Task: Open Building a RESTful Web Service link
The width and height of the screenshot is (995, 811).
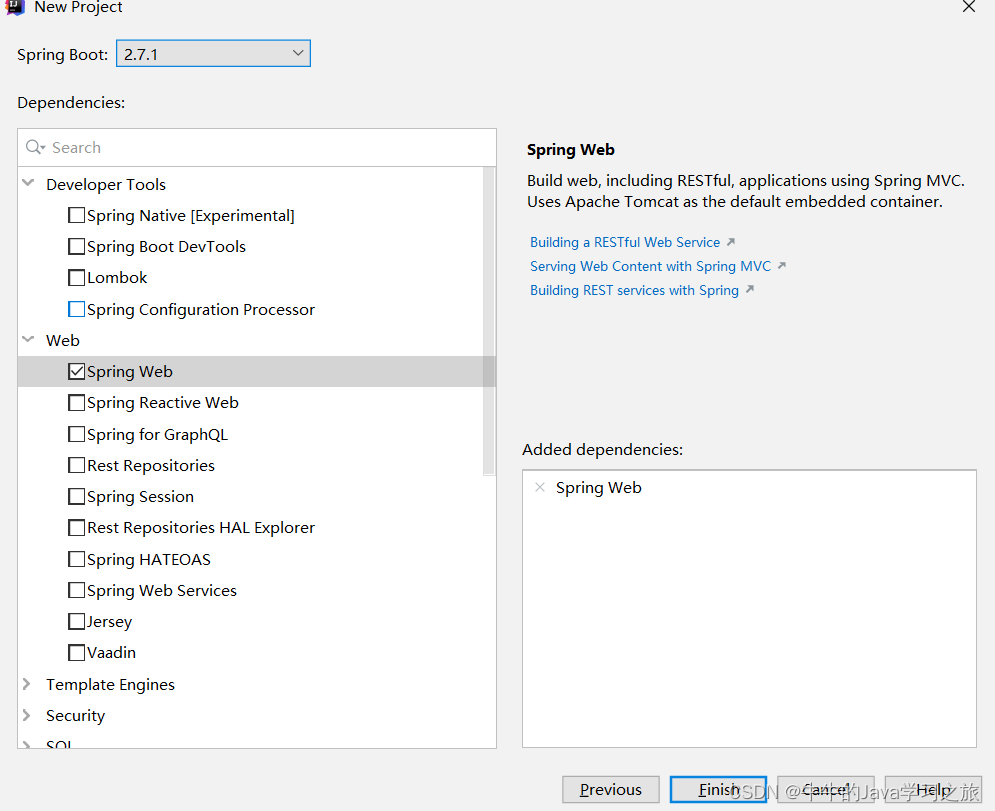Action: click(x=625, y=242)
